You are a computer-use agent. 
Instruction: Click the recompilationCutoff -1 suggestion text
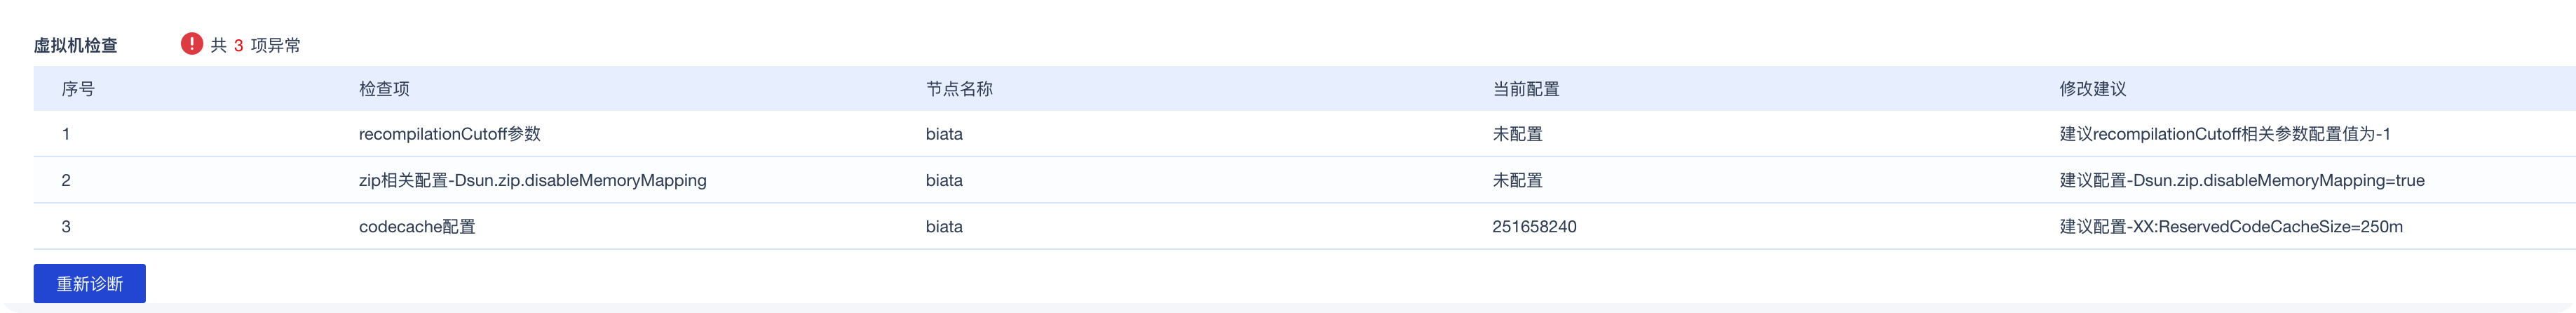coord(2224,134)
